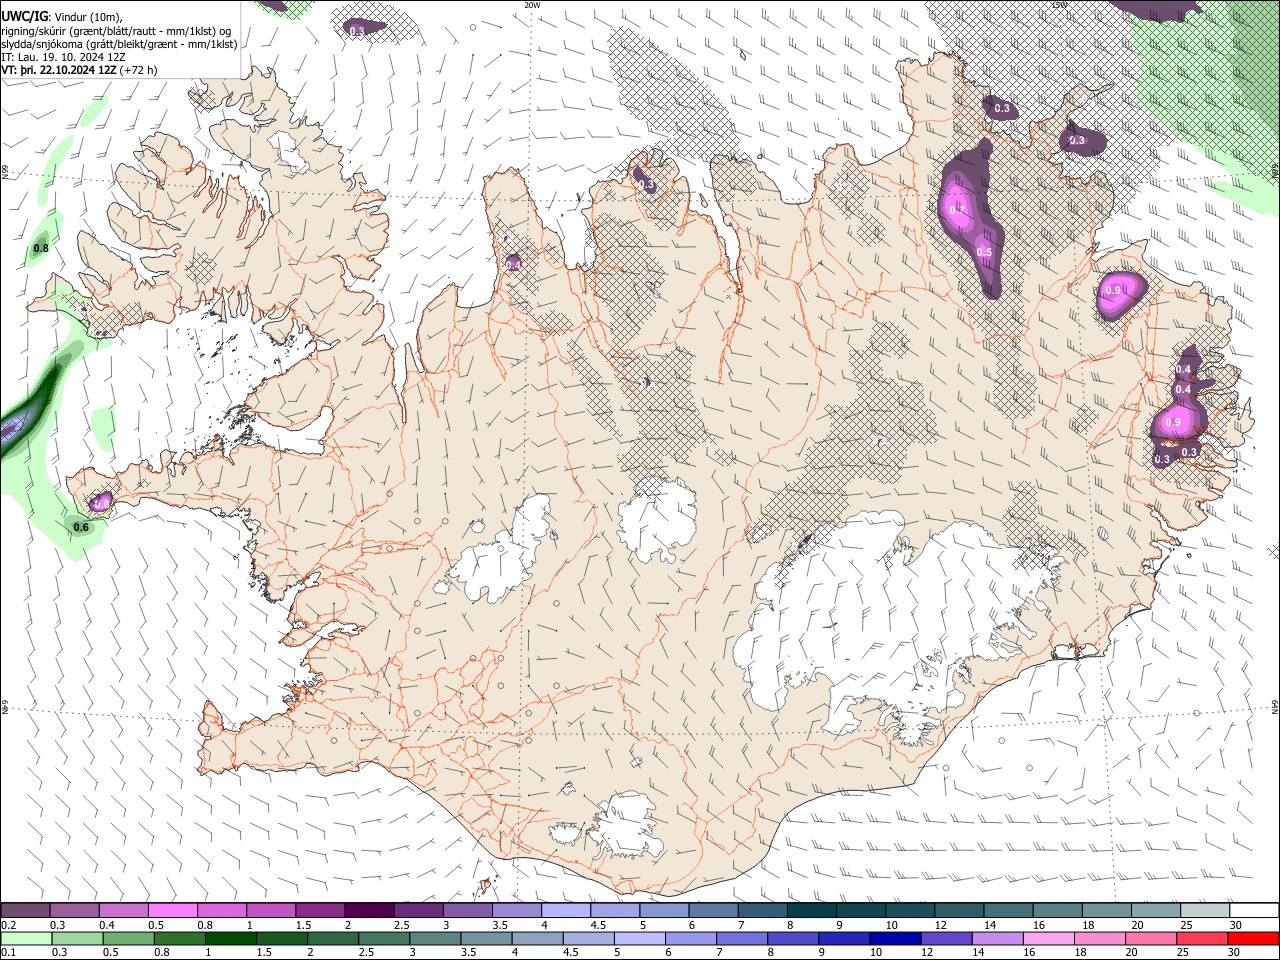1280x960 pixels.
Task: Click the lower legend swatch between 0.1 and 0.3
Action: tap(26, 939)
